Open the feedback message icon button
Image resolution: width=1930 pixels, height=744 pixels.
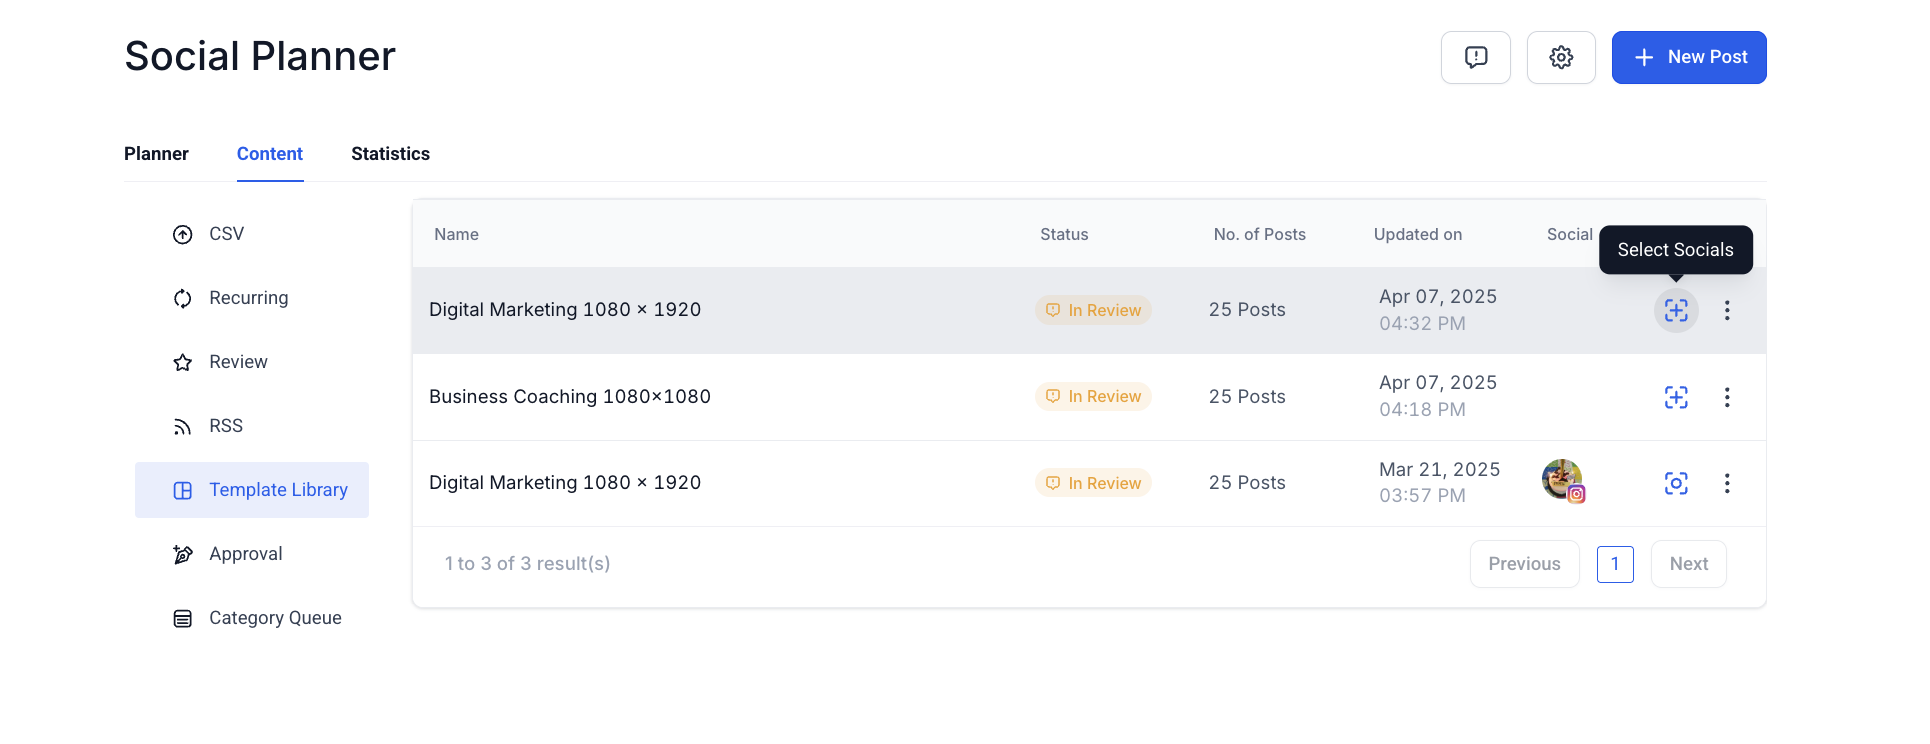(x=1475, y=57)
